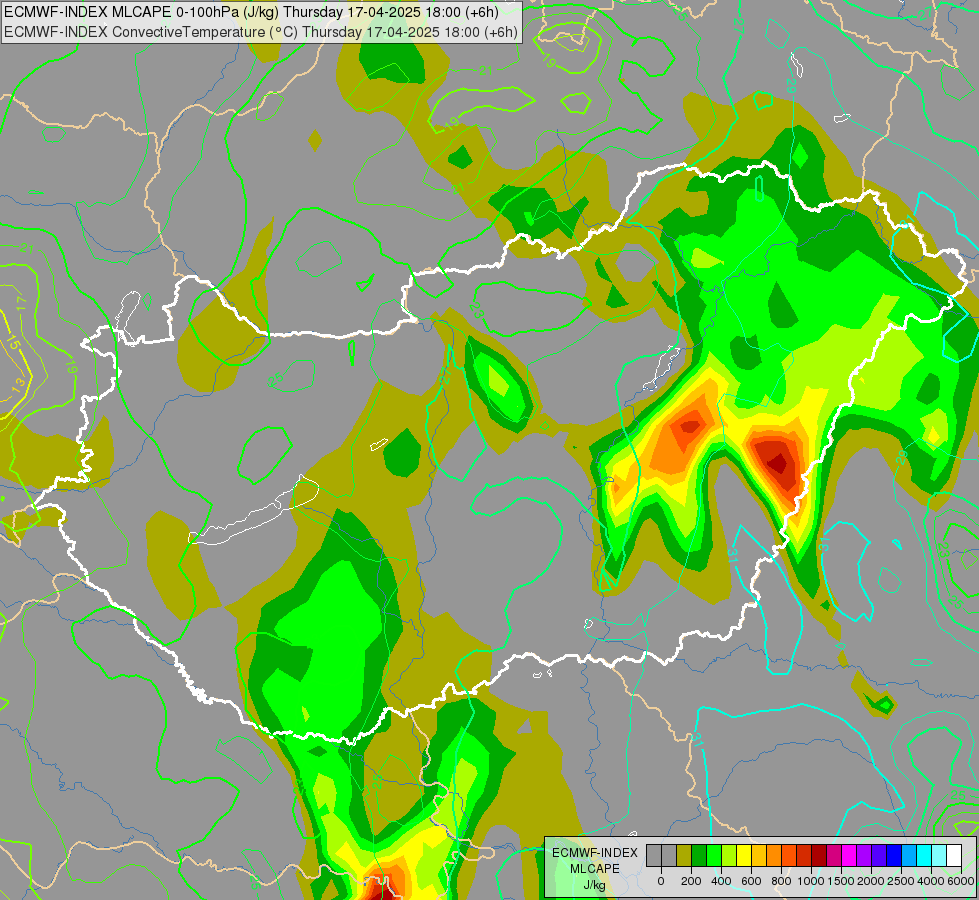Click the orange legend swatch before 800
The image size is (979, 900).
(774, 856)
